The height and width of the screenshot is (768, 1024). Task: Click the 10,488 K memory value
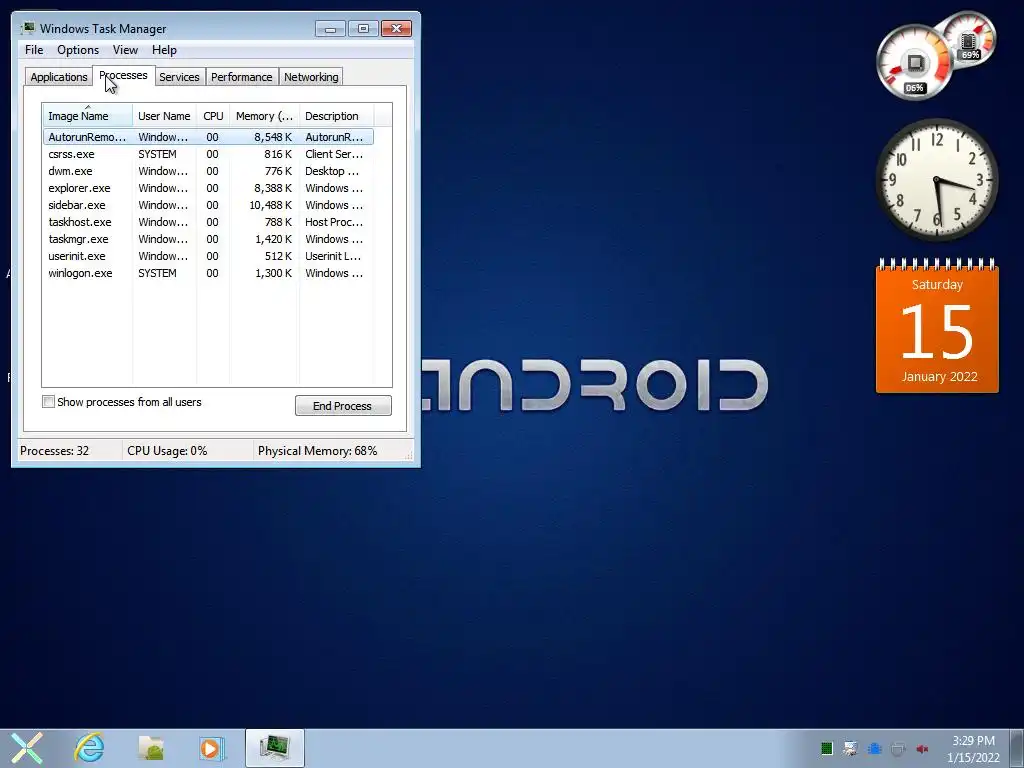[x=270, y=205]
